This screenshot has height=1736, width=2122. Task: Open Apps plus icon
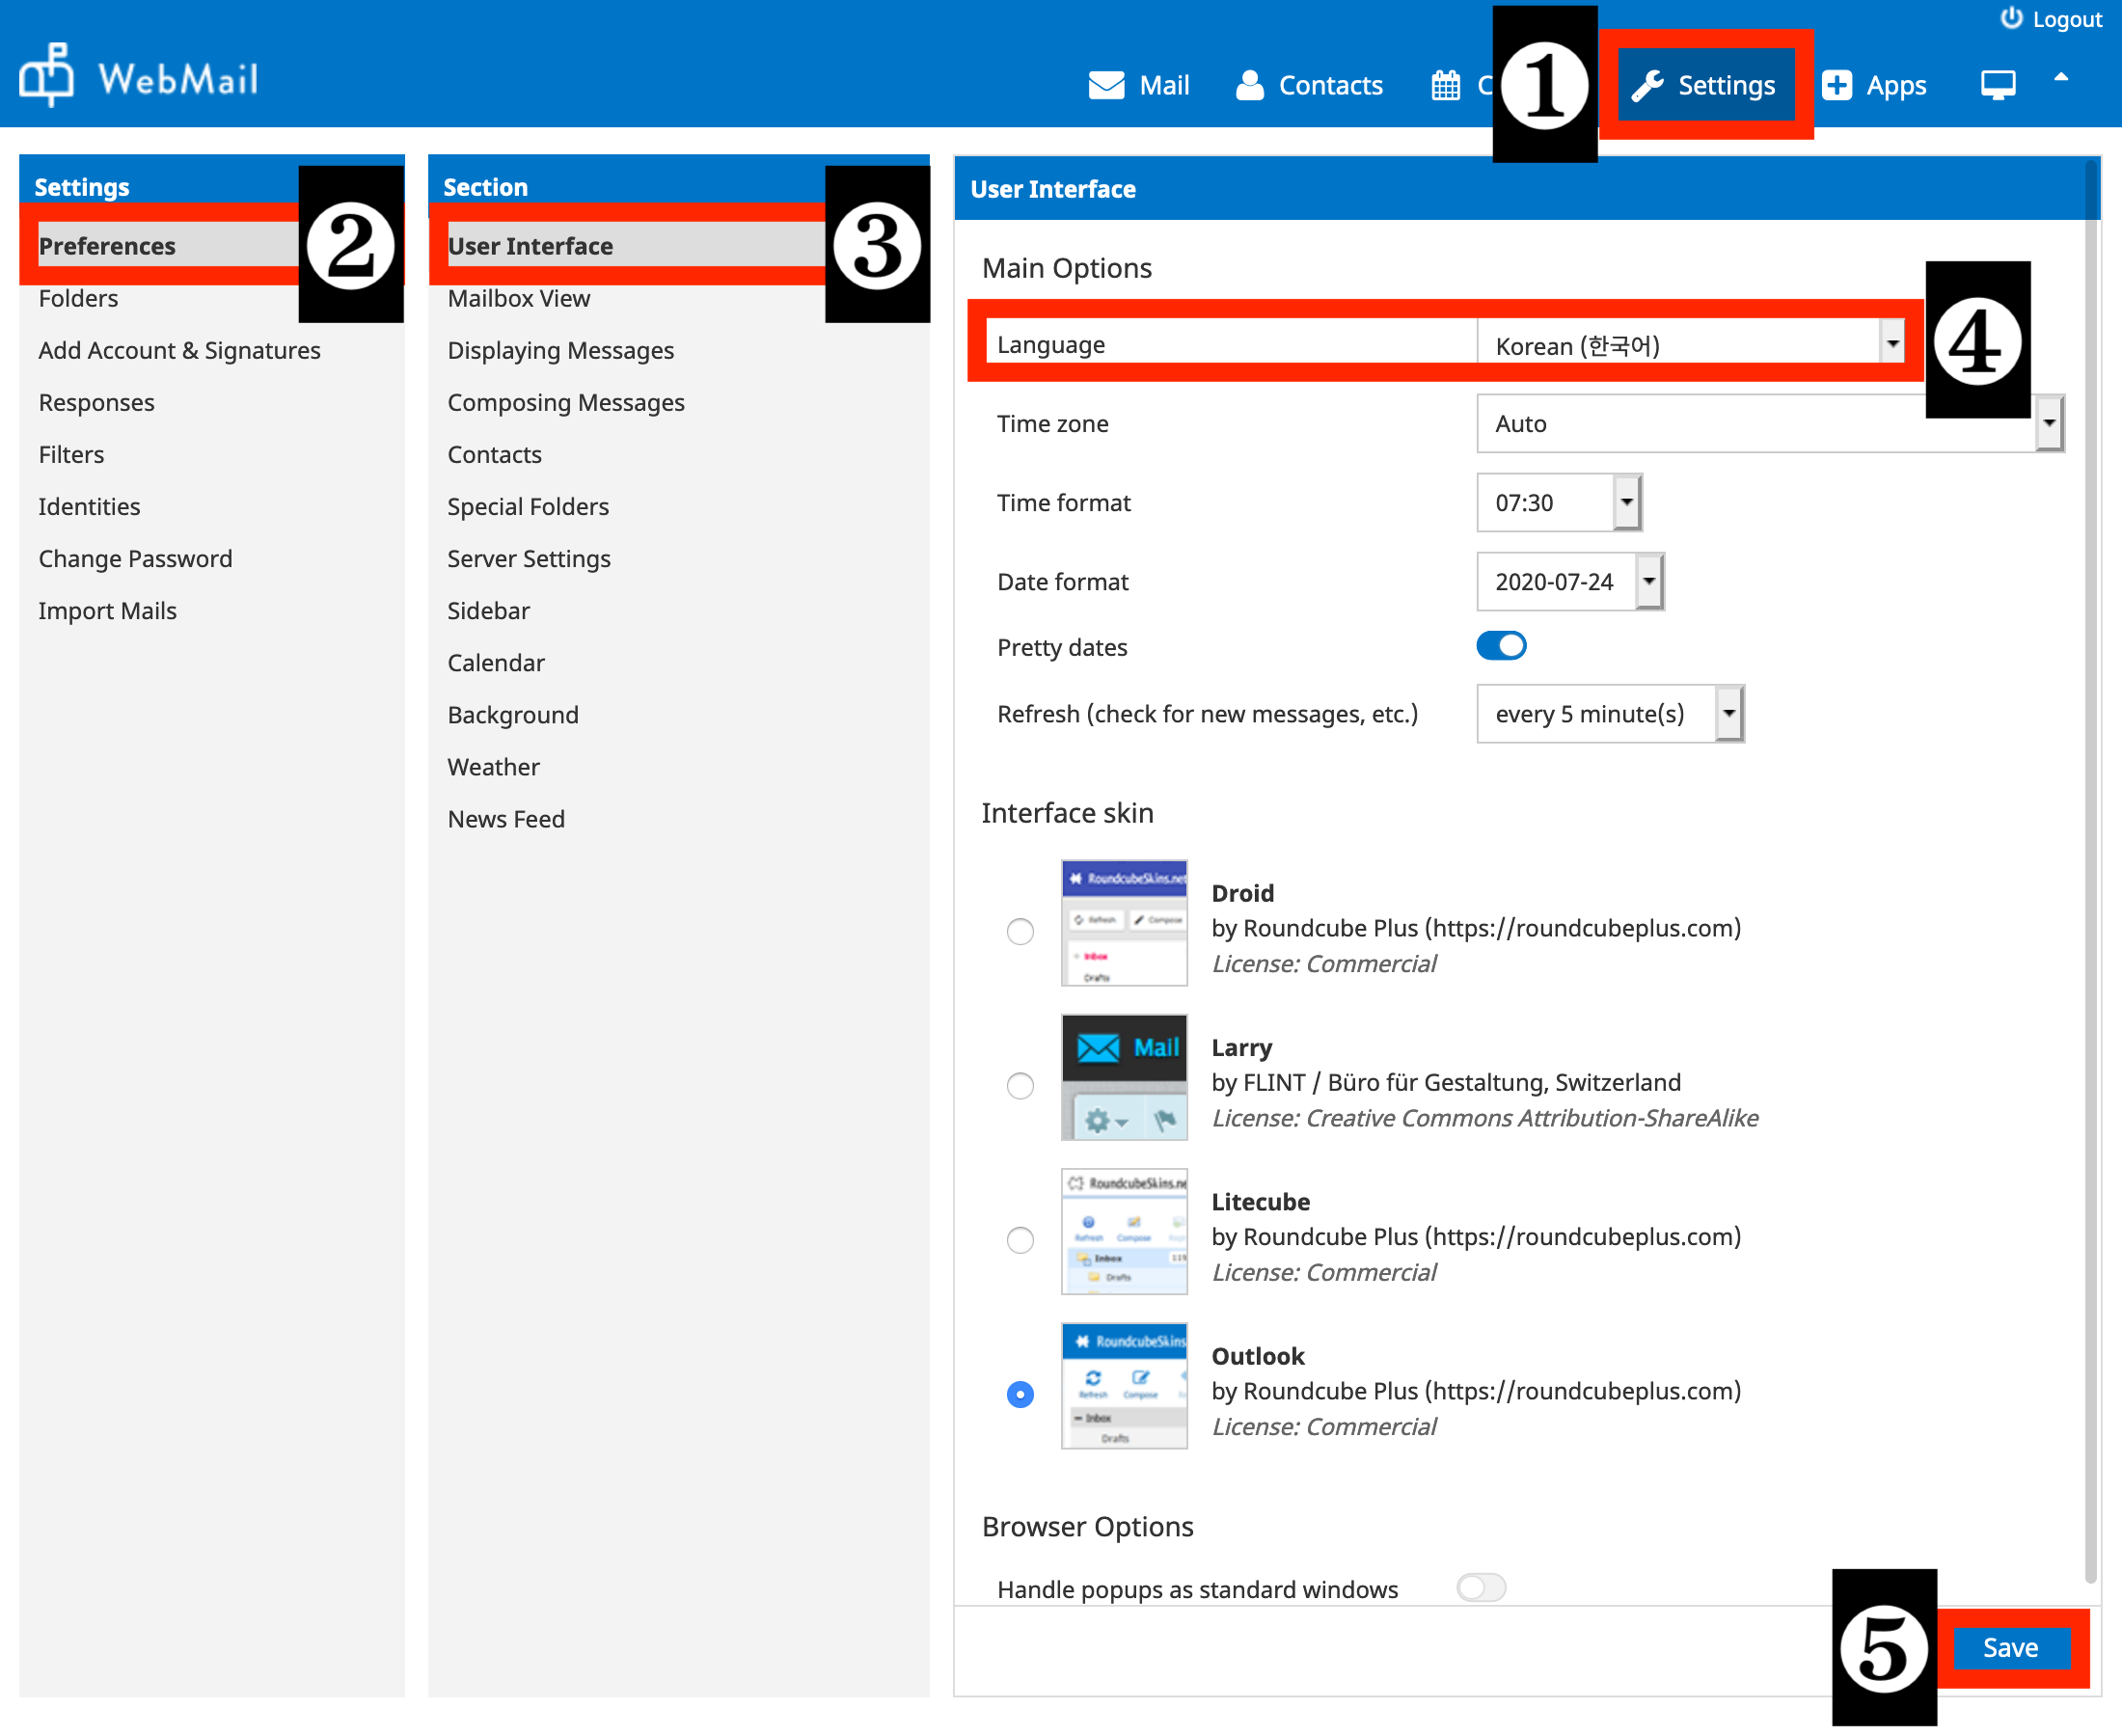click(x=1837, y=85)
